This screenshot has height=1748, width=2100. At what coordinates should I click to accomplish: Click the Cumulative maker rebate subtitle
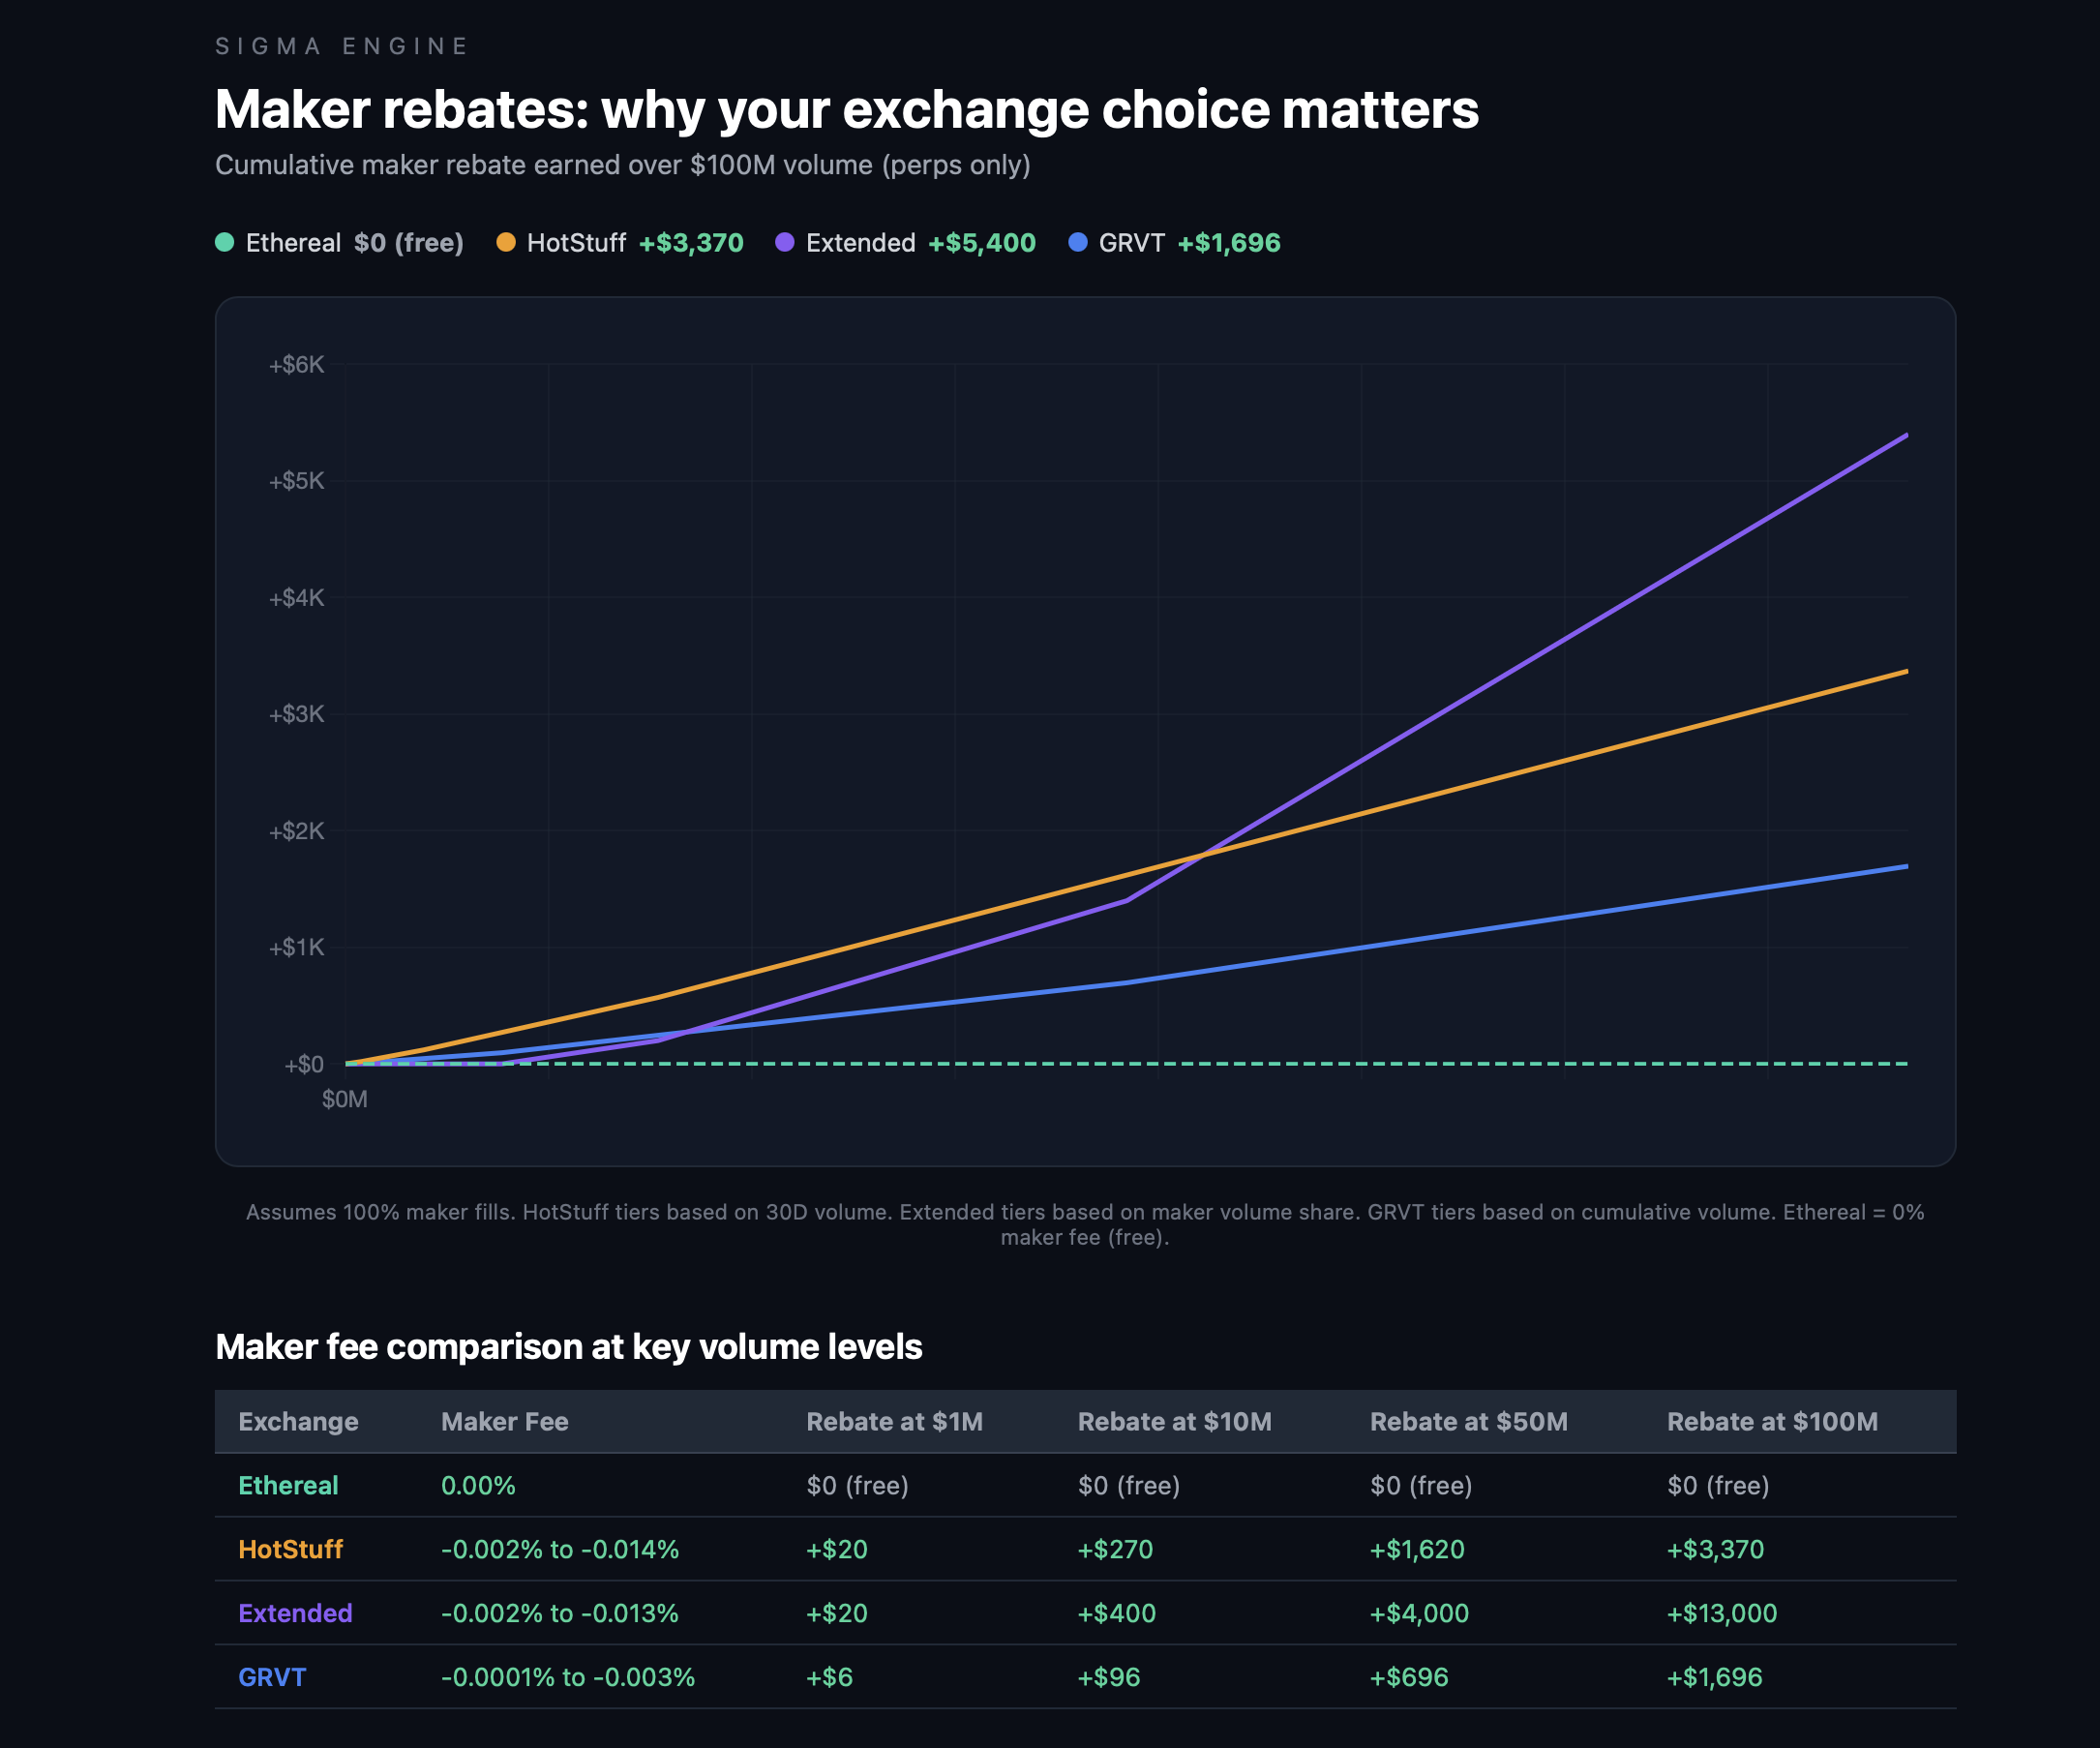[622, 165]
